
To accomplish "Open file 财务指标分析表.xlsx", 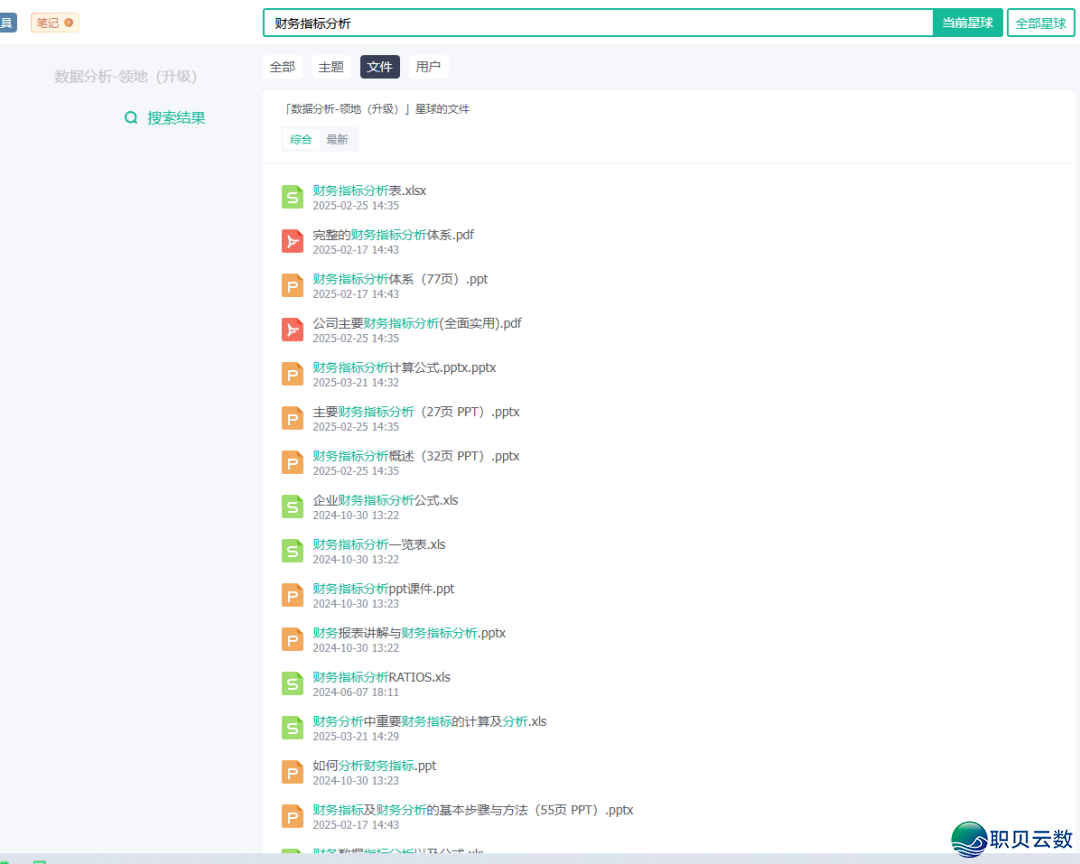I will [x=369, y=191].
